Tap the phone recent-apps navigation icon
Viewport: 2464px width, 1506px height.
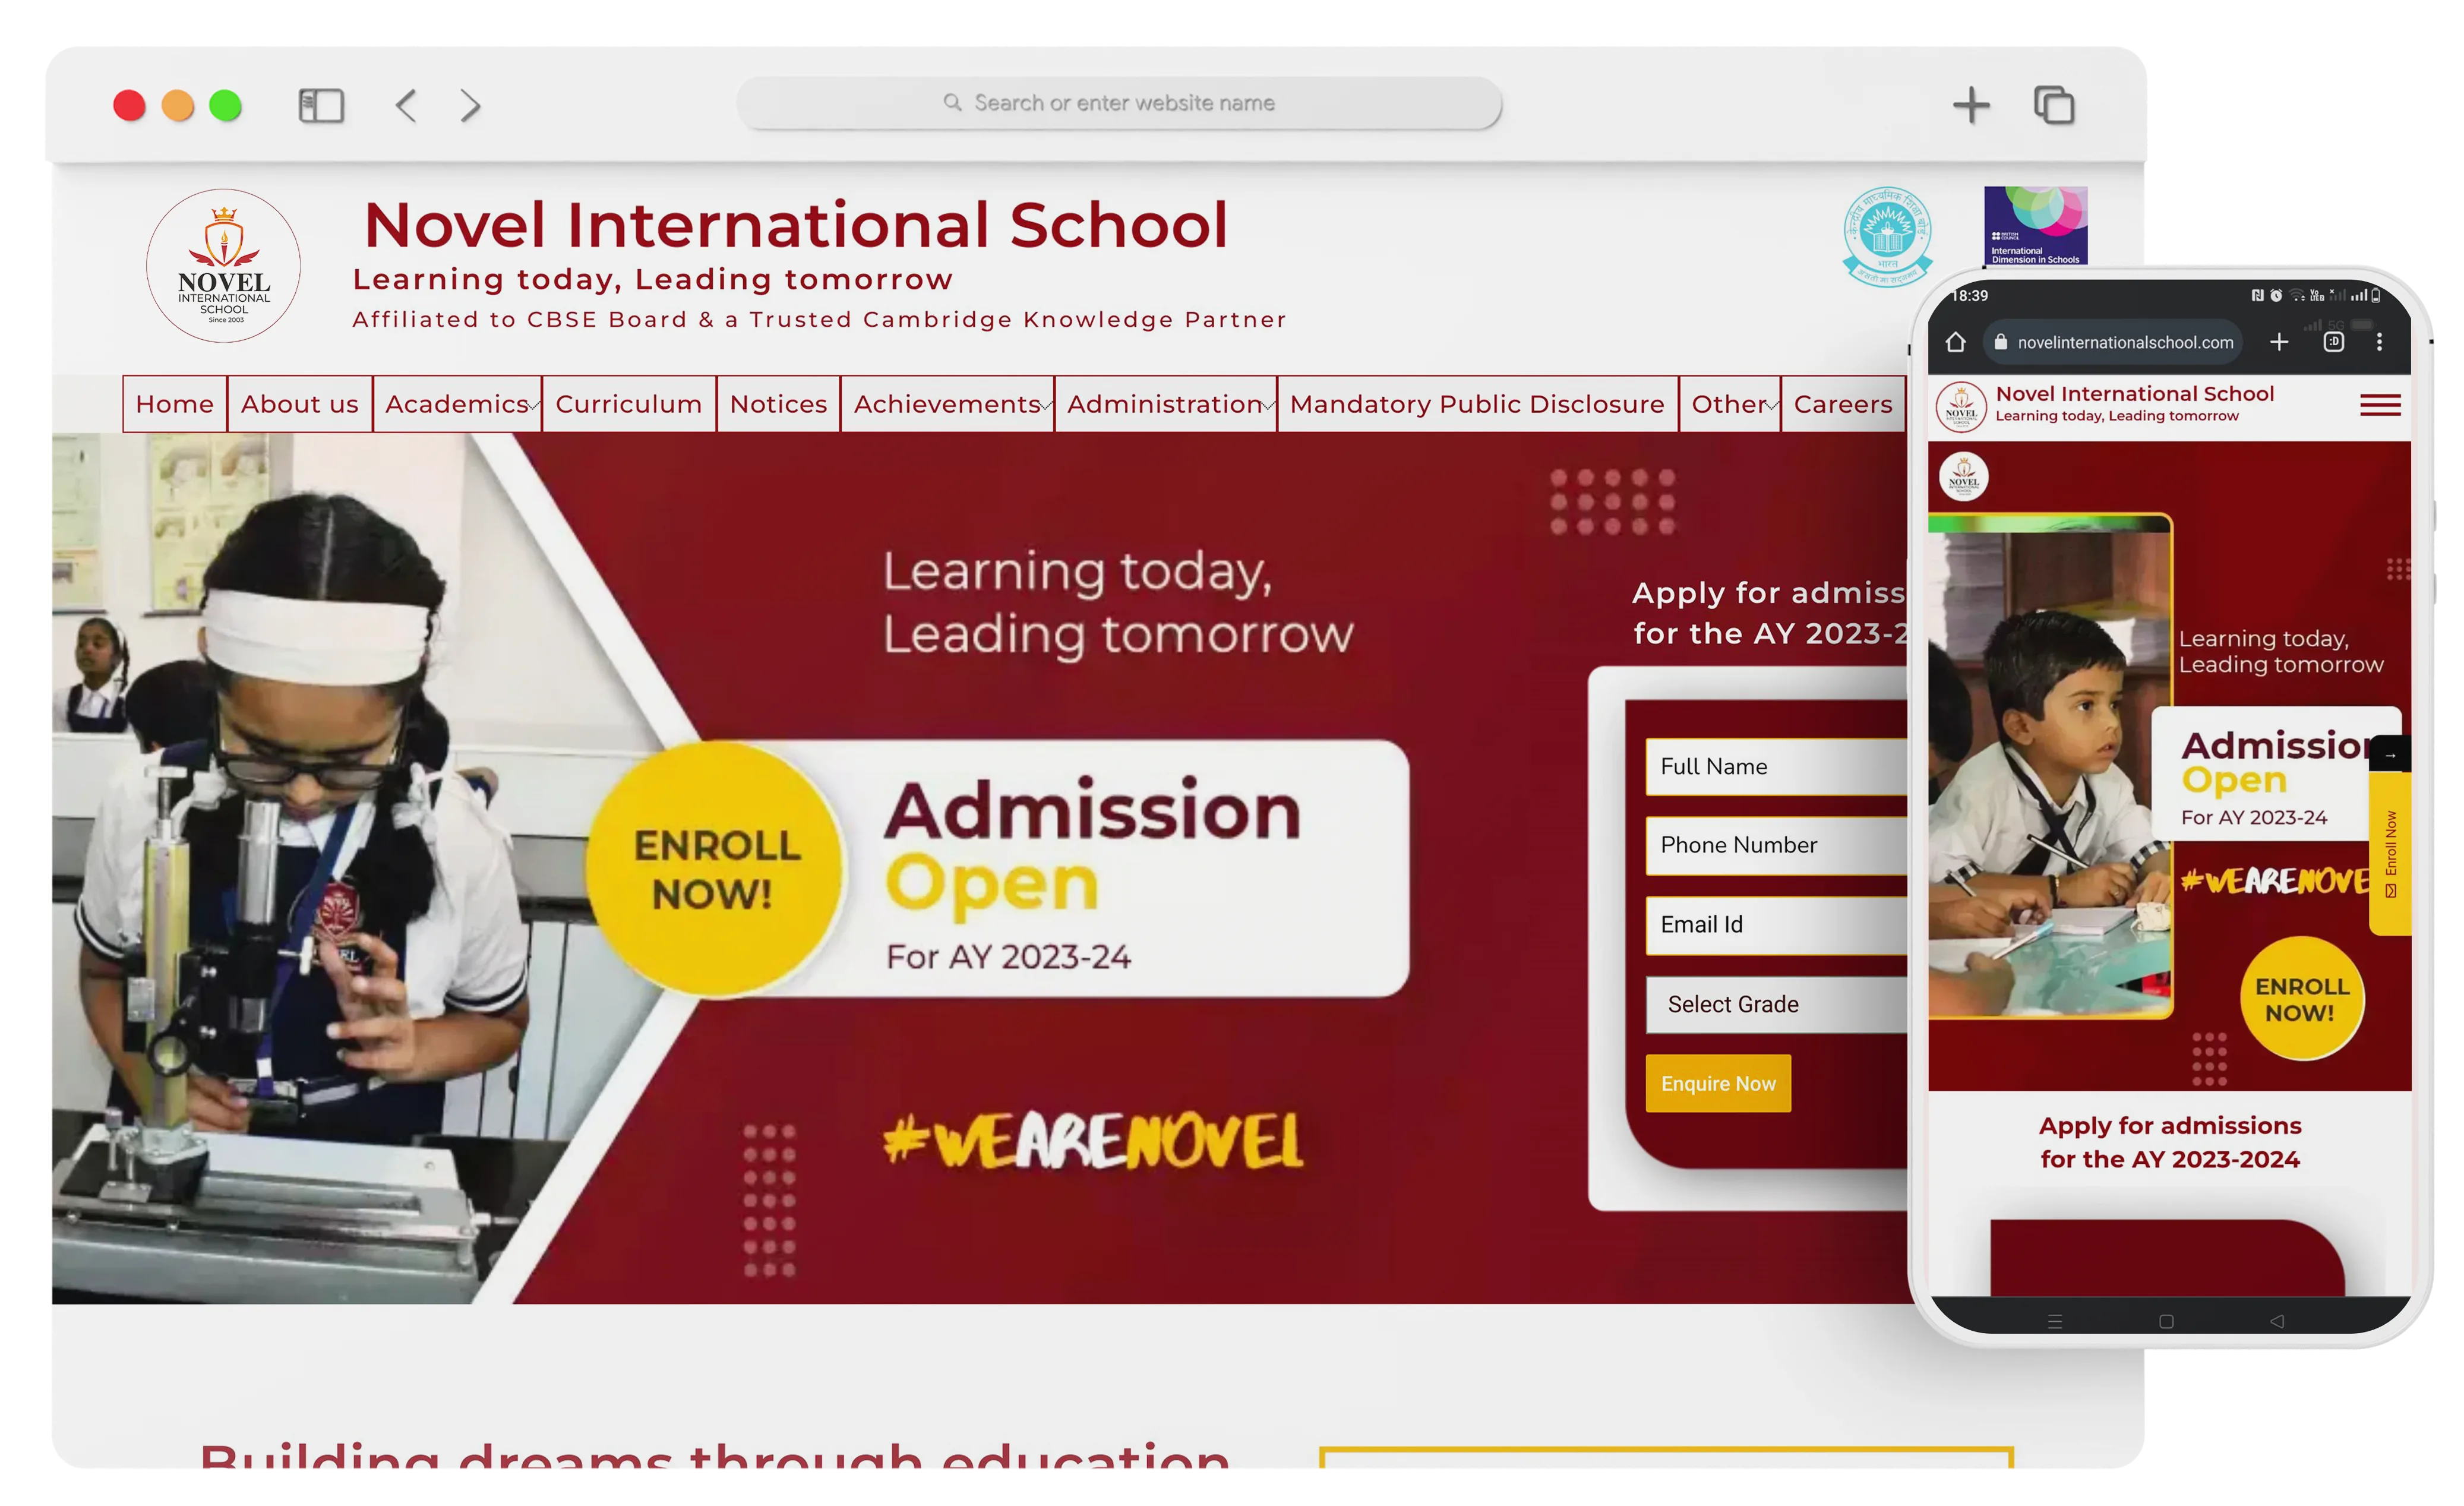coord(2055,1321)
